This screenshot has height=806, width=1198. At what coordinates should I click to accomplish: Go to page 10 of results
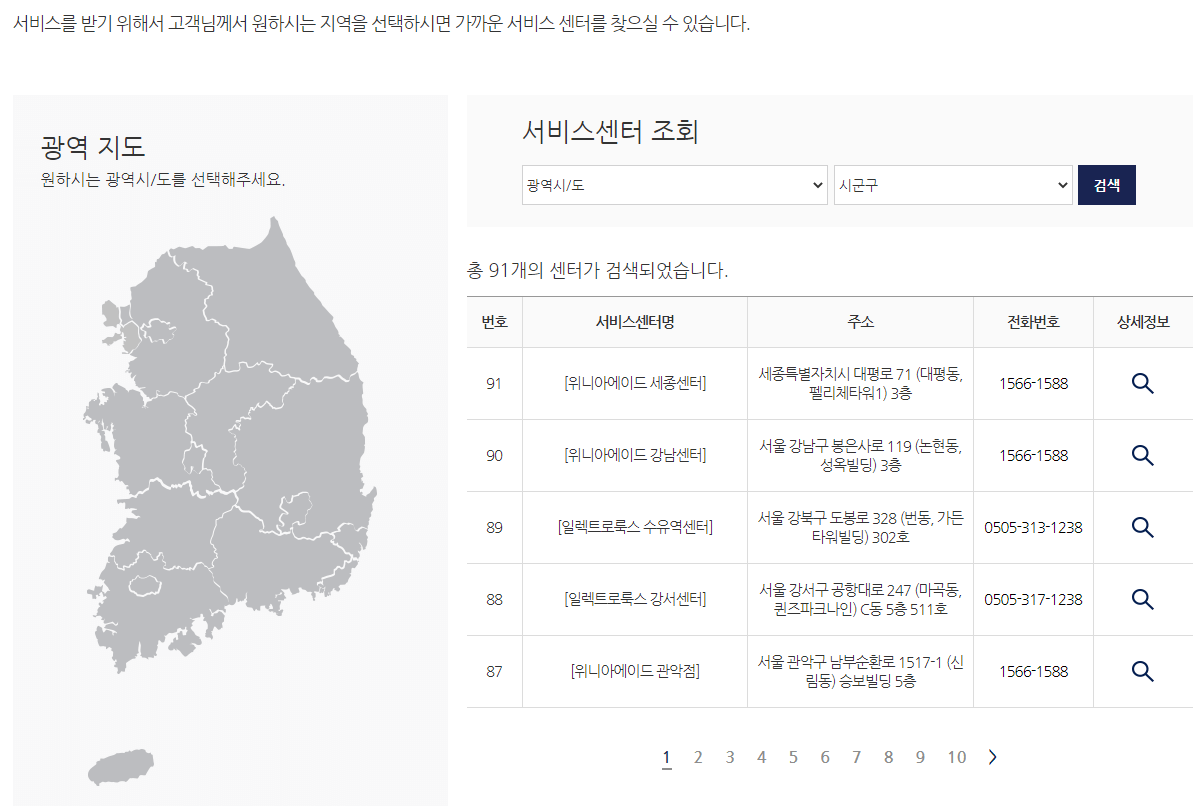[956, 757]
